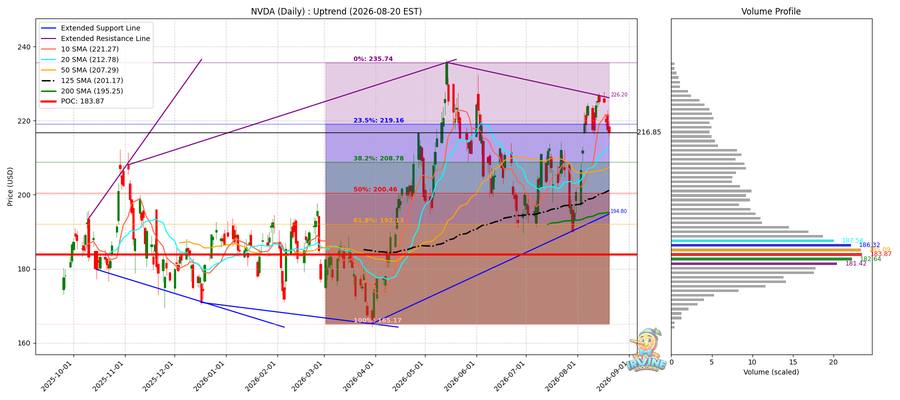
Task: Click the '2025-10-01' date tick
Action: (x=59, y=376)
